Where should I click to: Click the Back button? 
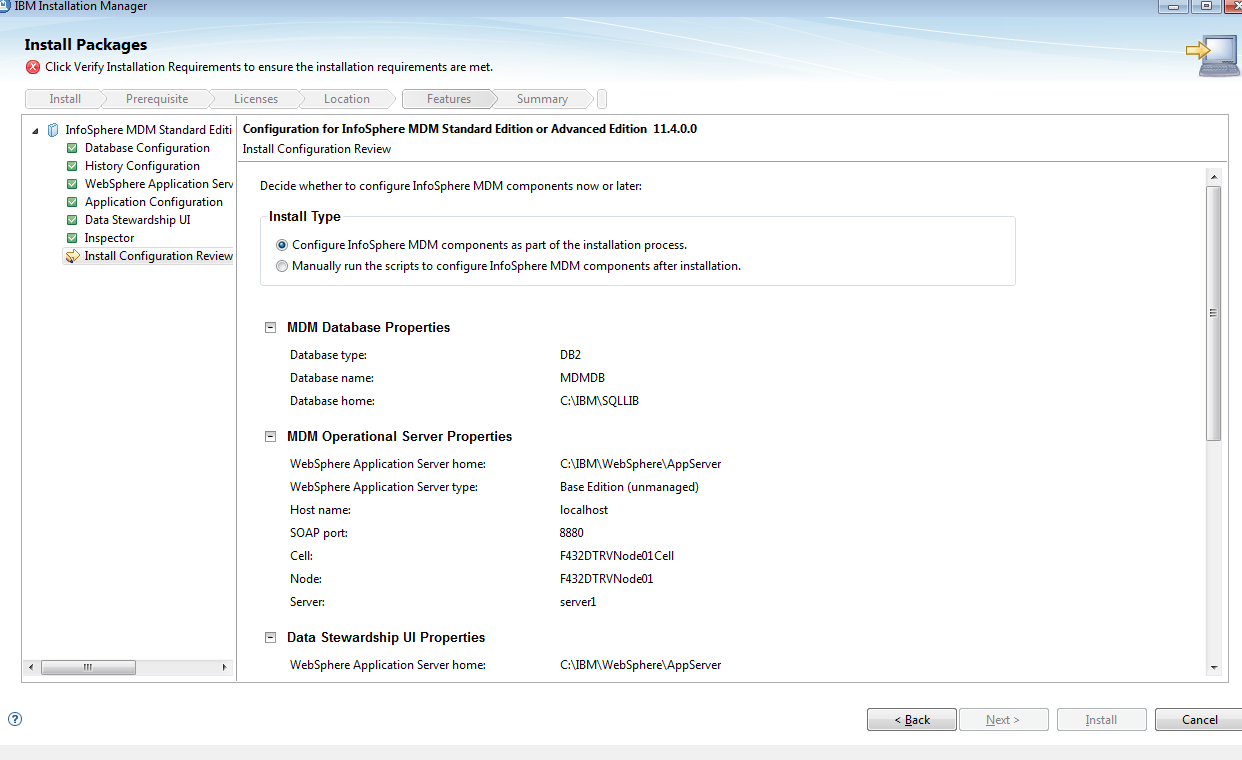(912, 719)
